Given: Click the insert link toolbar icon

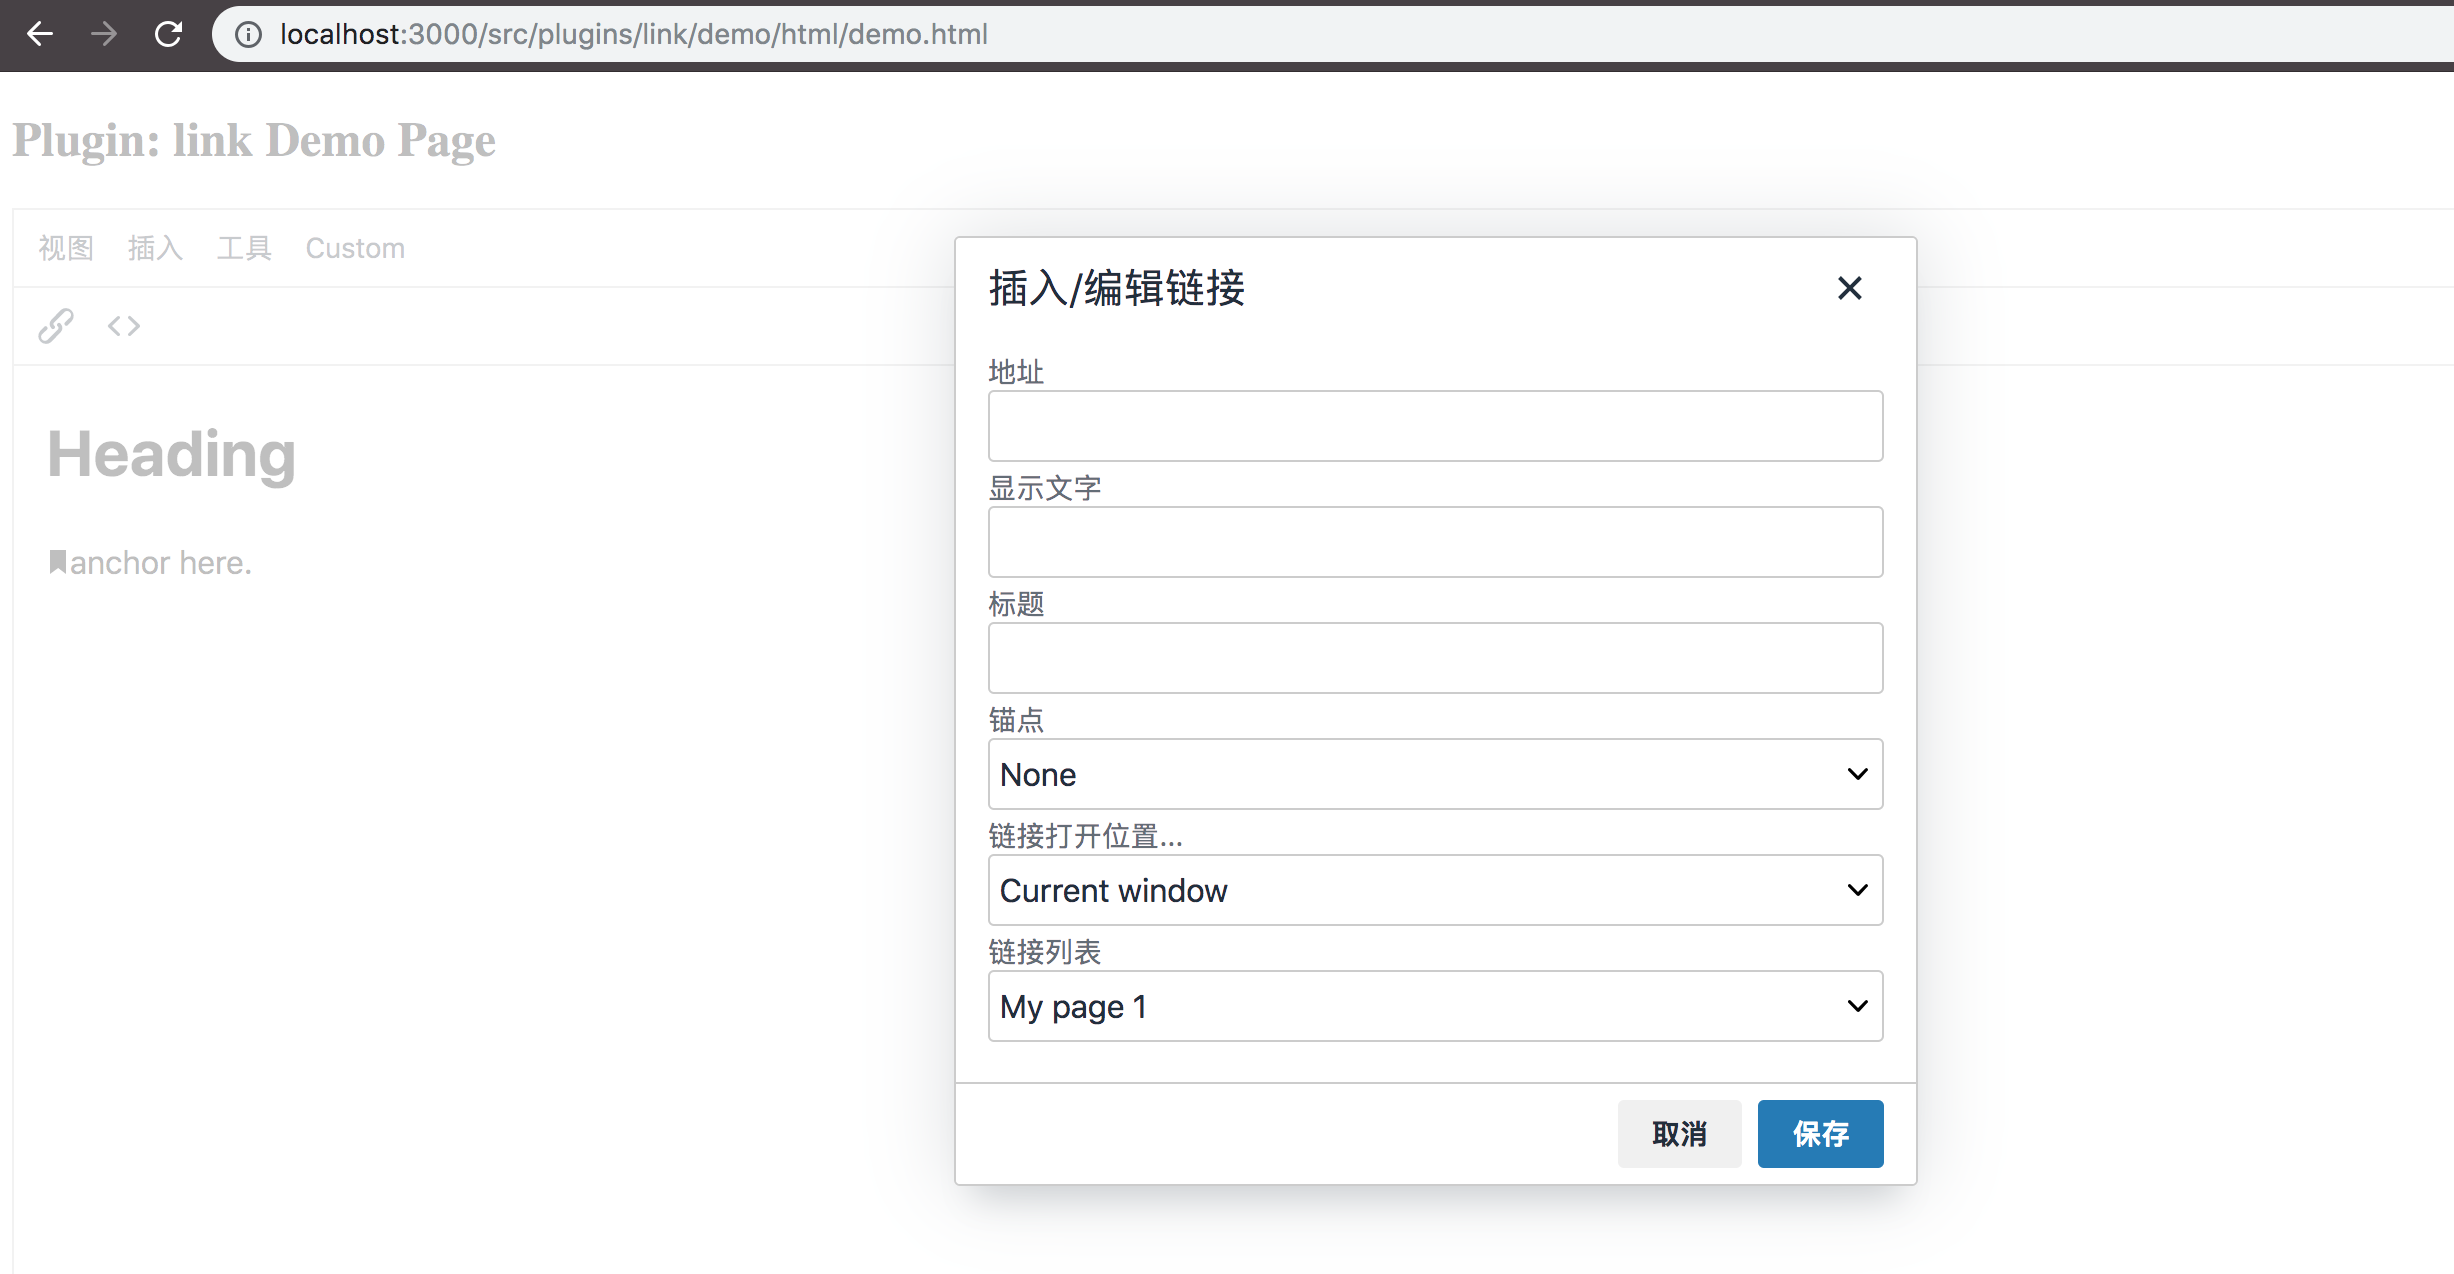Looking at the screenshot, I should pyautogui.click(x=56, y=326).
